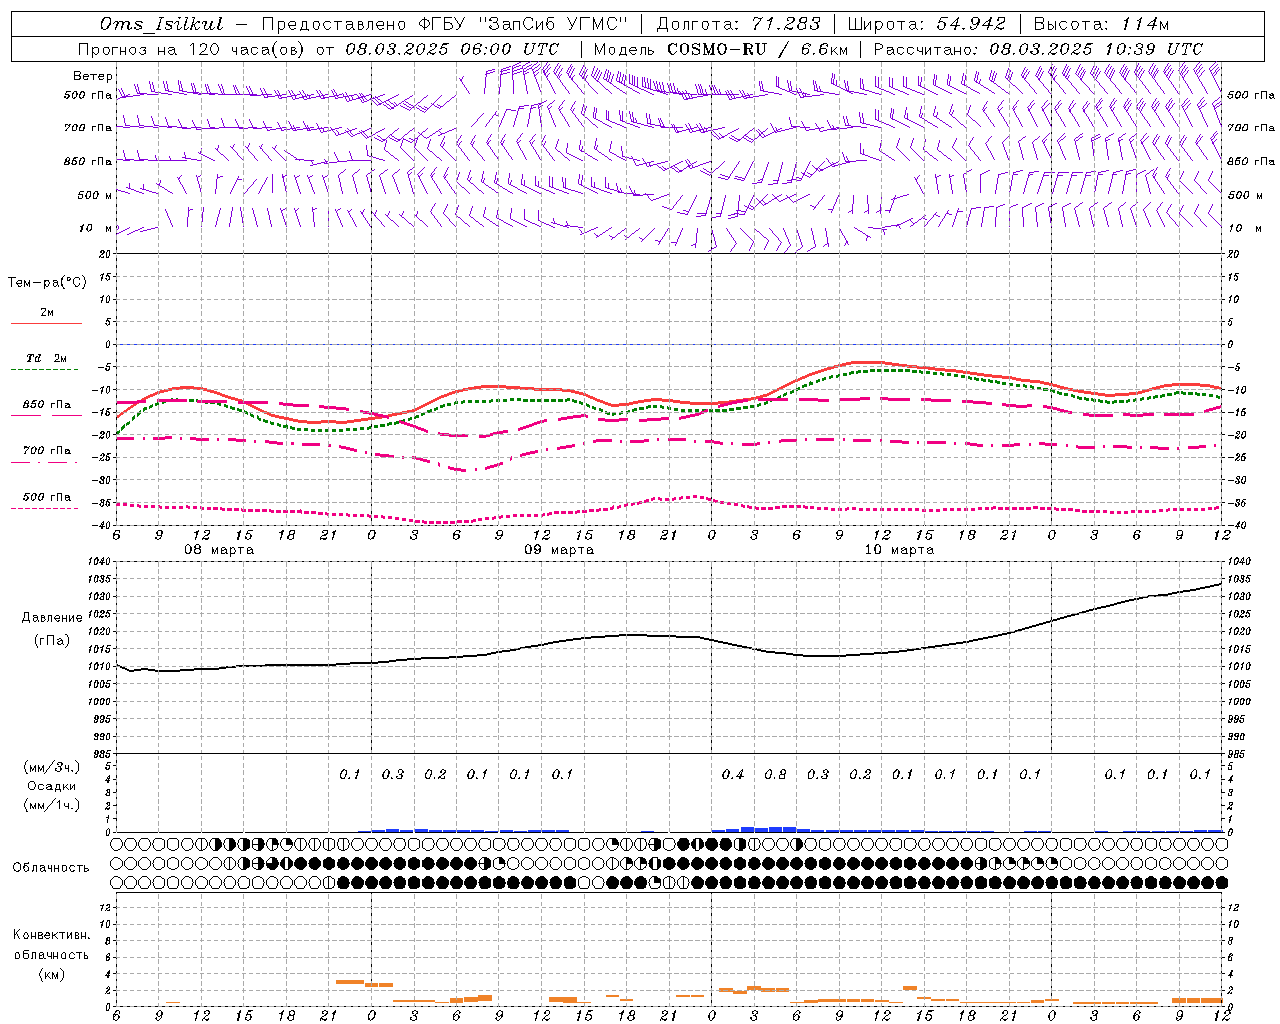Click the left 10 м wind level label

[x=96, y=228]
